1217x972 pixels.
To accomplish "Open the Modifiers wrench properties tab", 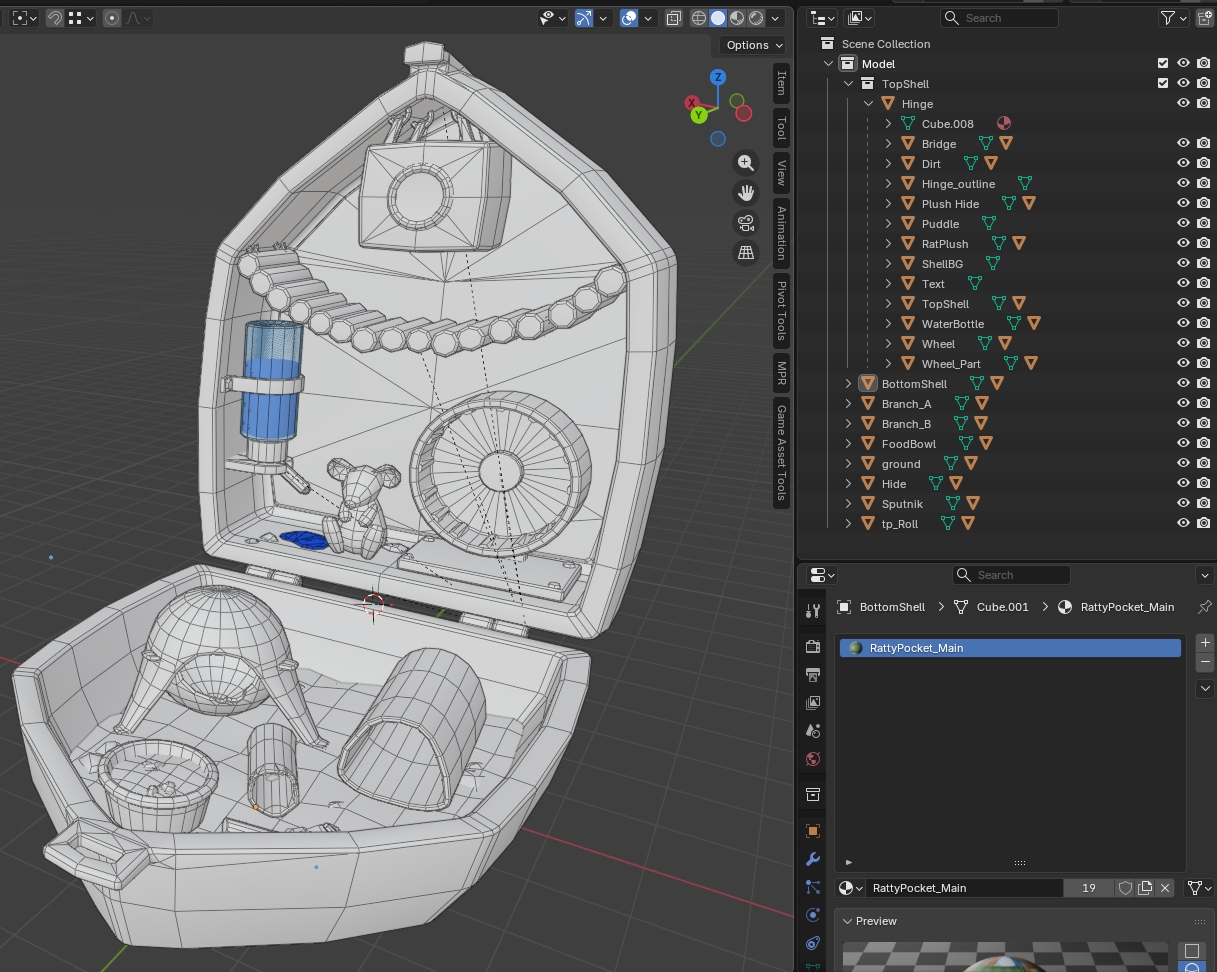I will pyautogui.click(x=812, y=859).
